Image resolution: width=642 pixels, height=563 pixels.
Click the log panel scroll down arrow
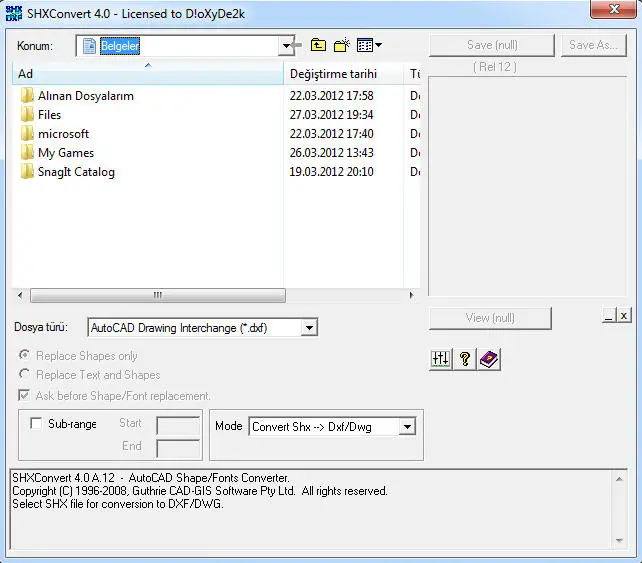pos(619,540)
